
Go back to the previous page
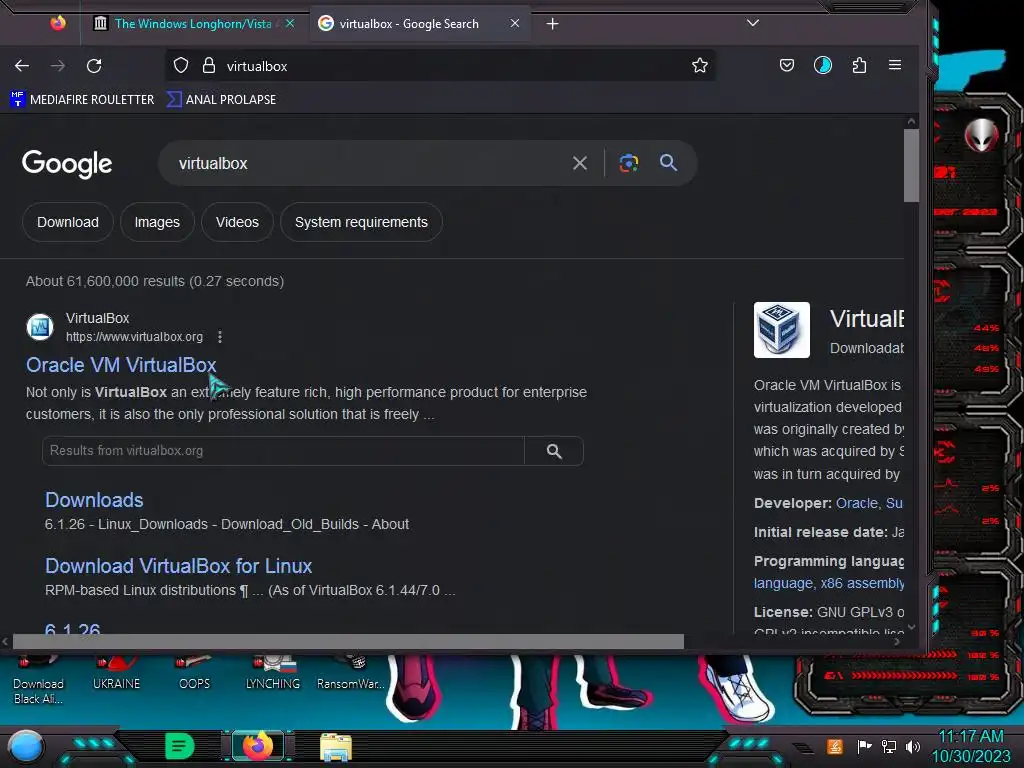(x=22, y=66)
